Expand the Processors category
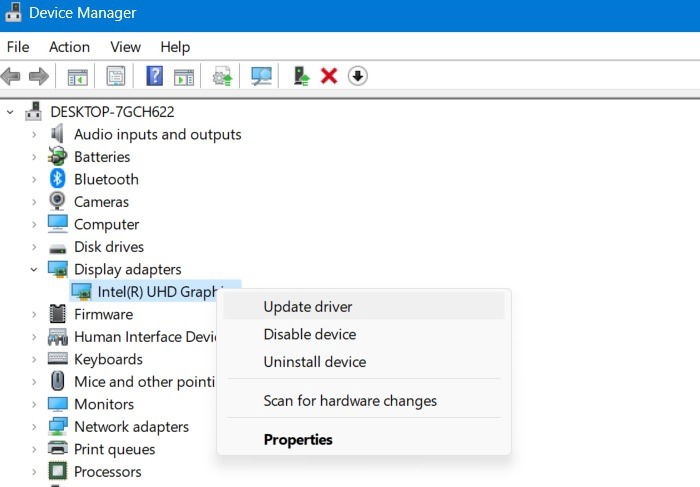This screenshot has height=487, width=700. point(34,472)
